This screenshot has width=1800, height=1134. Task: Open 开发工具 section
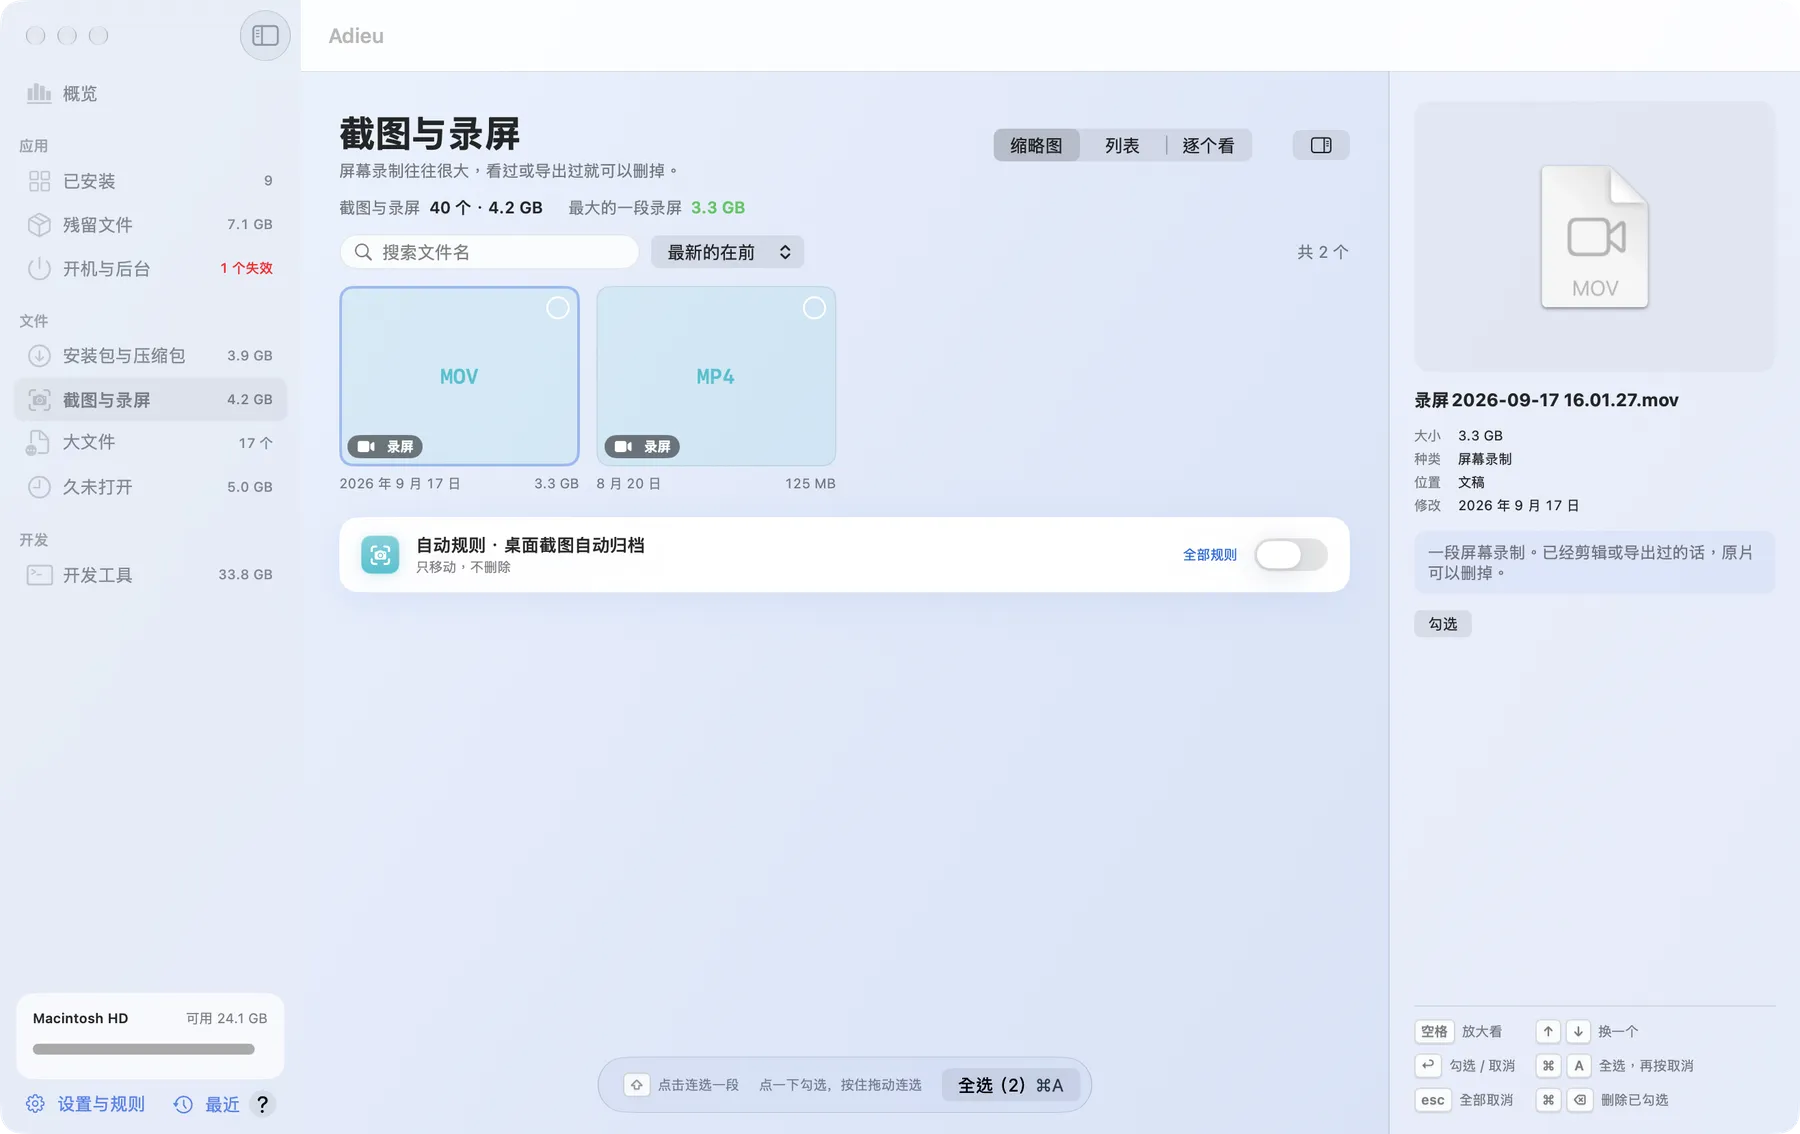[150, 575]
